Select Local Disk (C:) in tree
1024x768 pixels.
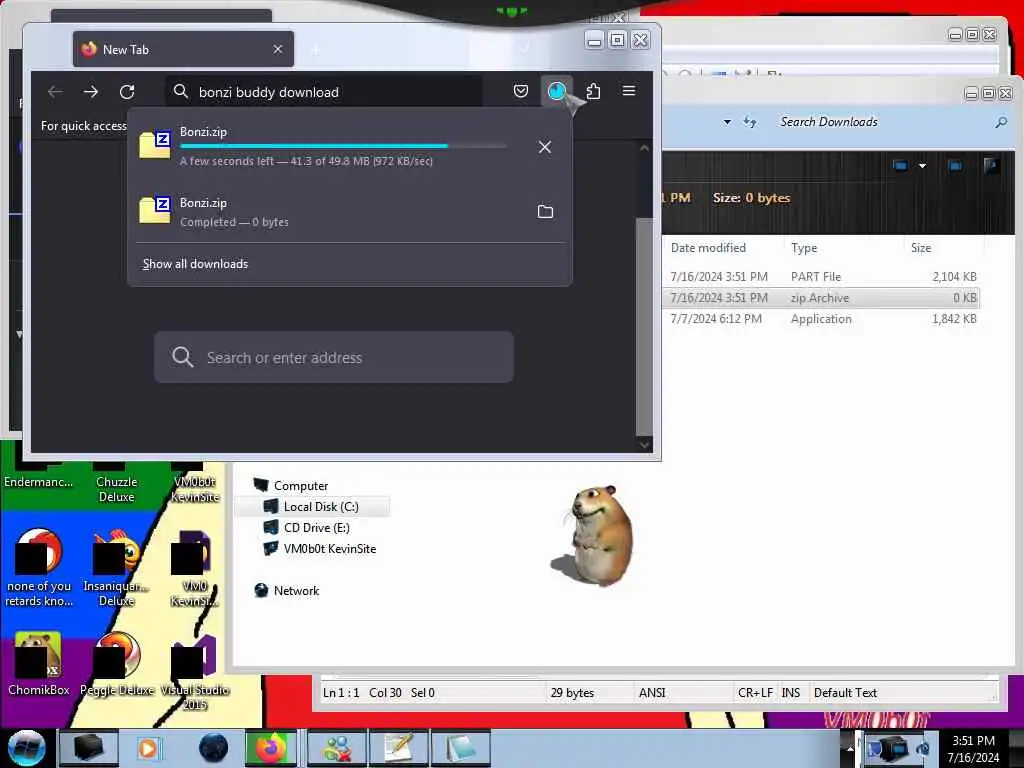point(311,507)
